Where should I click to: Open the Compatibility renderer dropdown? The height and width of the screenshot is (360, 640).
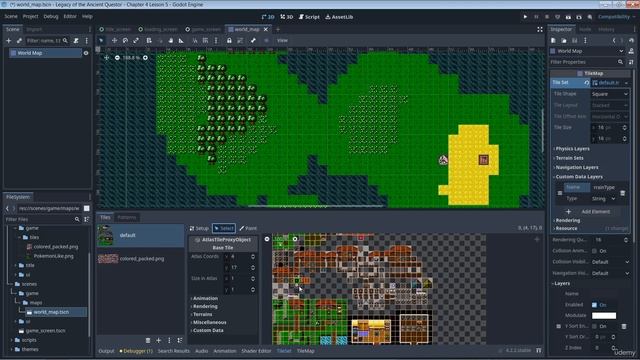tap(616, 17)
